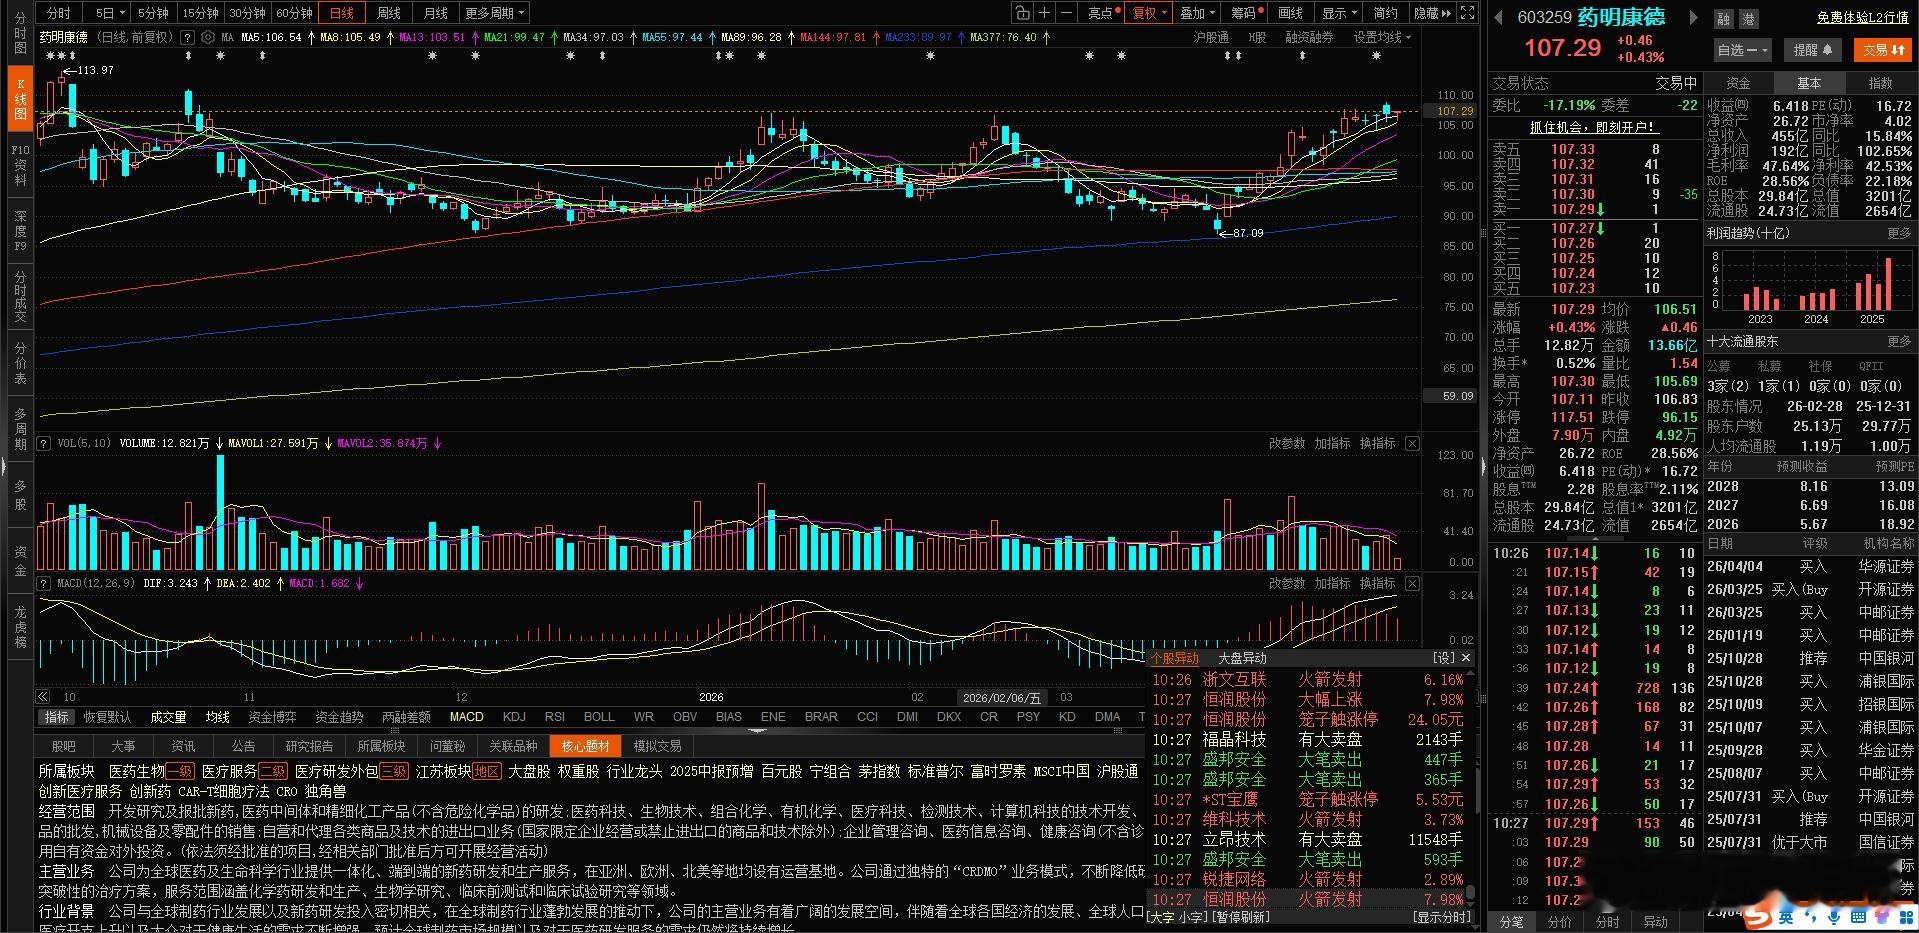Open 公告 tab in bottom panel
Viewport: 1919px width, 933px height.
coord(243,746)
